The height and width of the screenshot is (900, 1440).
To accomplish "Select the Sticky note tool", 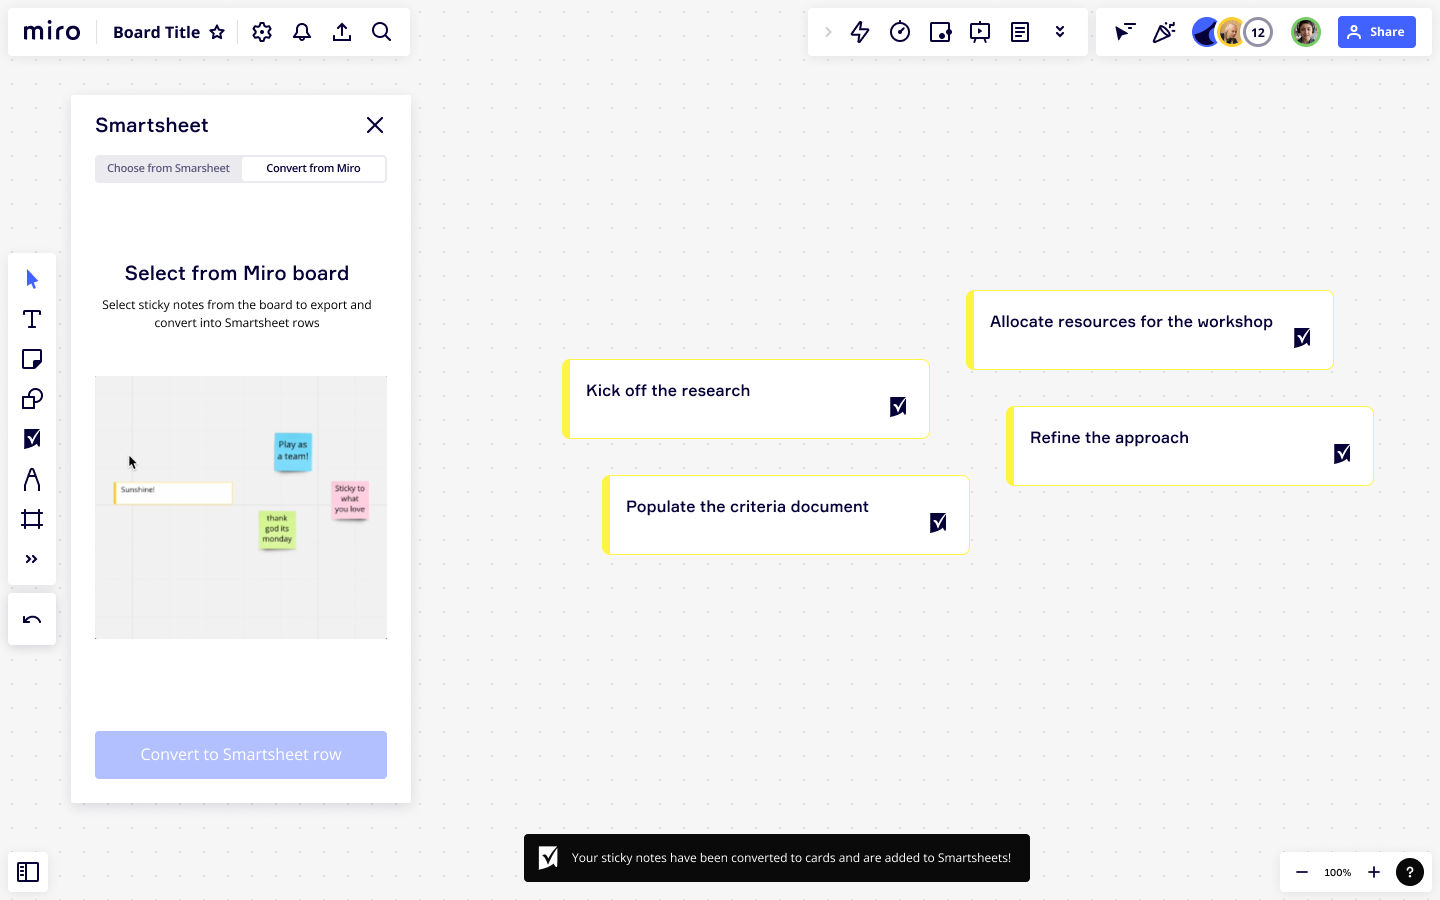I will point(32,359).
